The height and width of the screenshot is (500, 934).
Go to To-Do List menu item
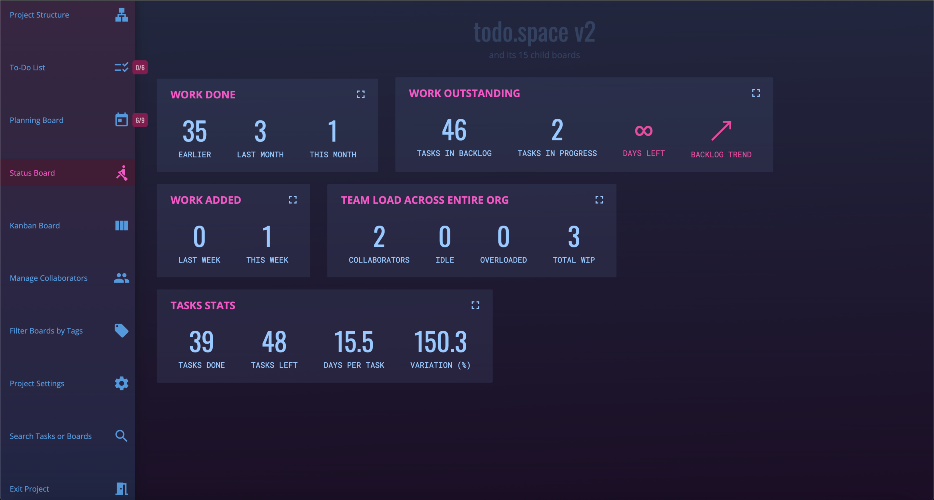[x=27, y=67]
